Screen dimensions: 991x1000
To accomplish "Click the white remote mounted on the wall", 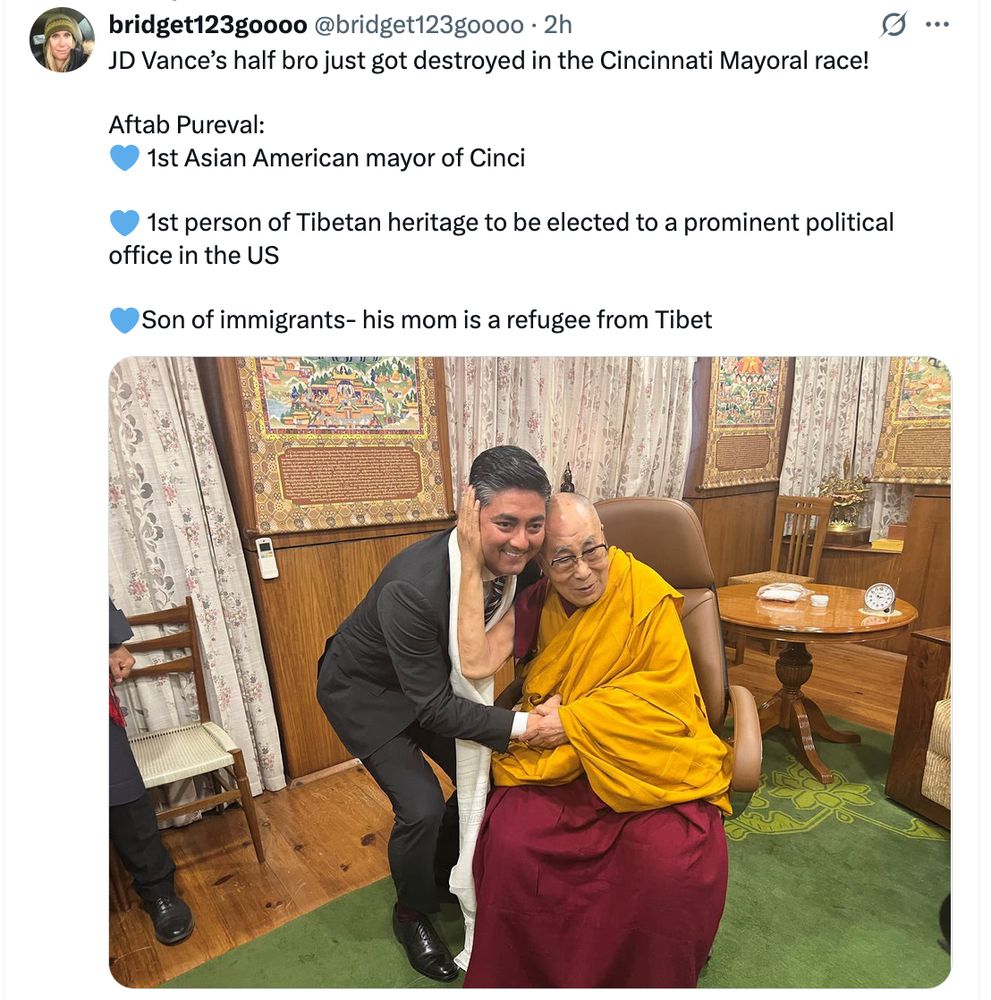I will (267, 559).
